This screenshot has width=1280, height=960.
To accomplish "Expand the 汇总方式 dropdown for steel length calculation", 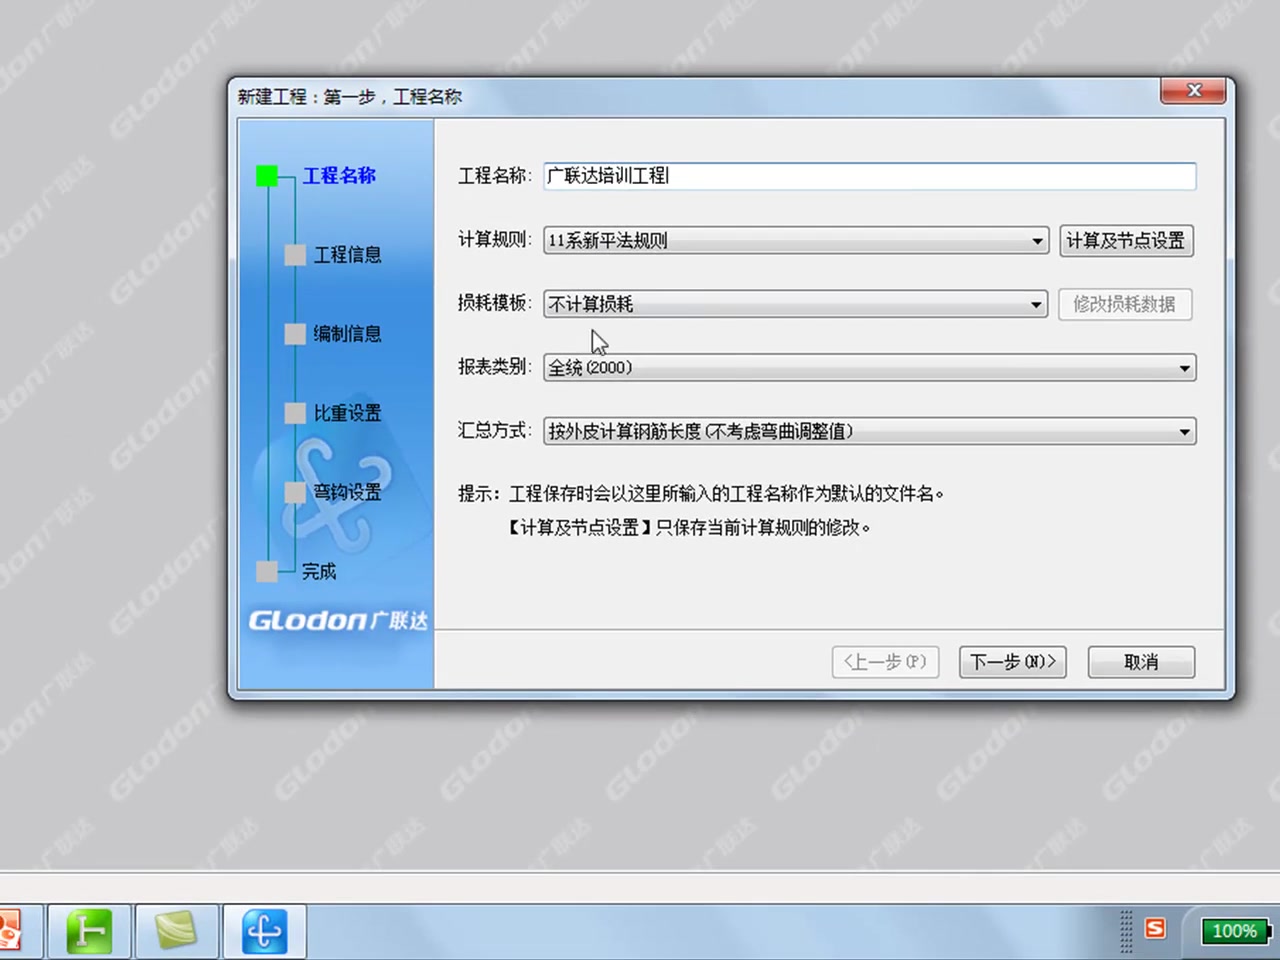I will 1183,431.
